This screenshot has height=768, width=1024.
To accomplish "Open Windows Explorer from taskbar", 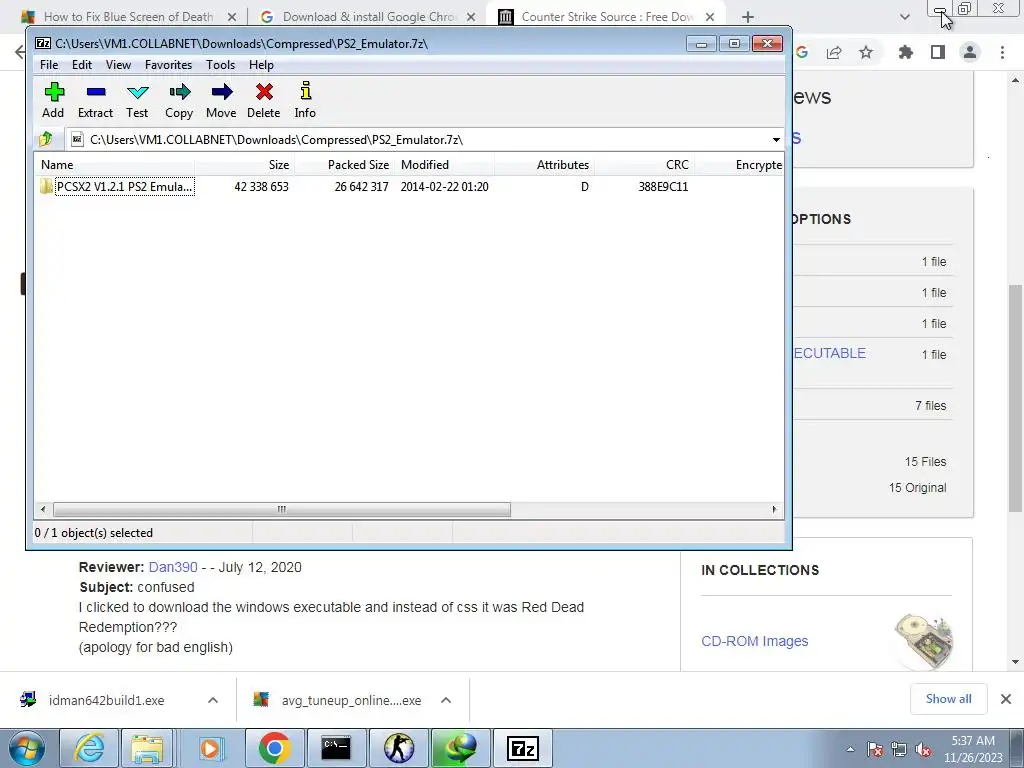I will [x=147, y=748].
